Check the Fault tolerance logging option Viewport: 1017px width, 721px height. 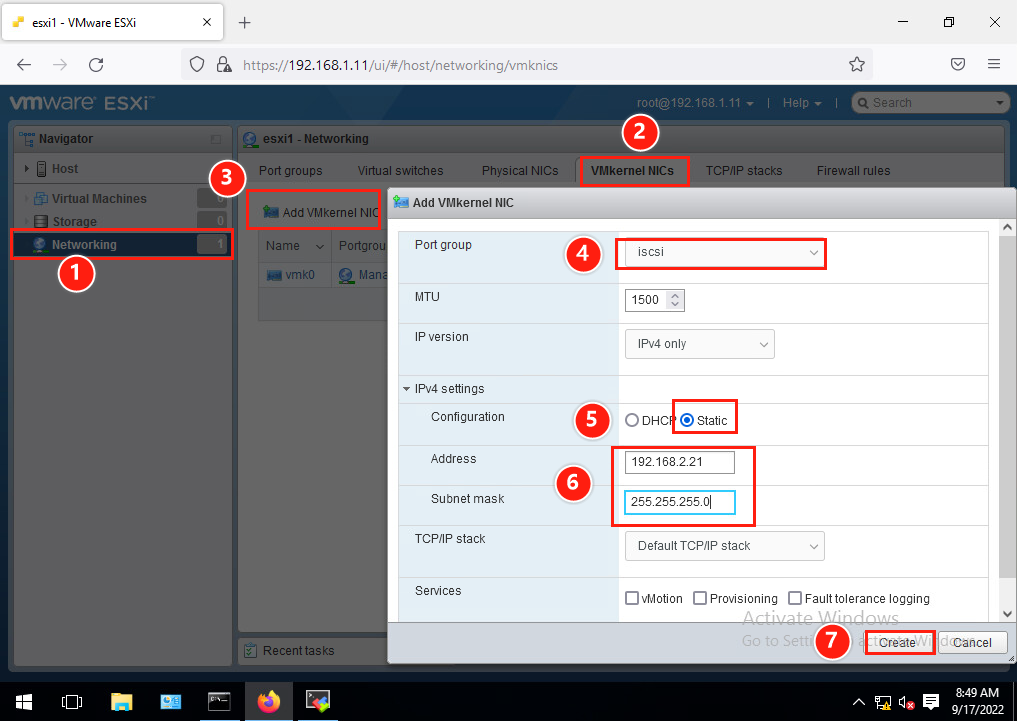tap(794, 598)
